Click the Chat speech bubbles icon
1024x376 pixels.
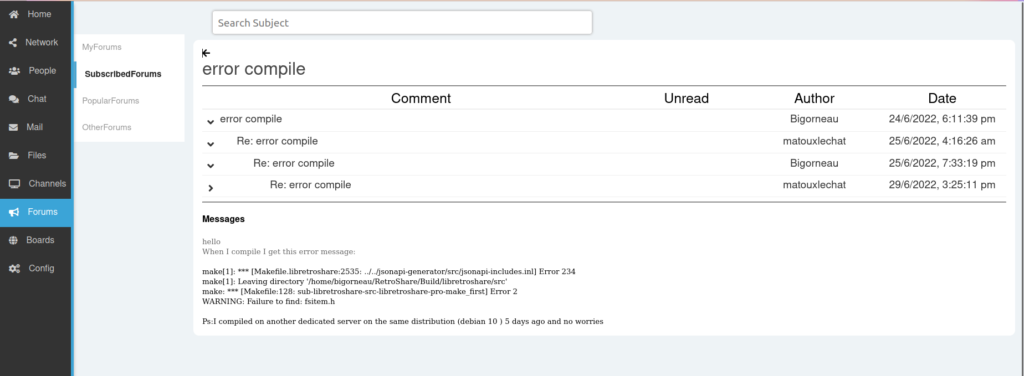[14, 99]
